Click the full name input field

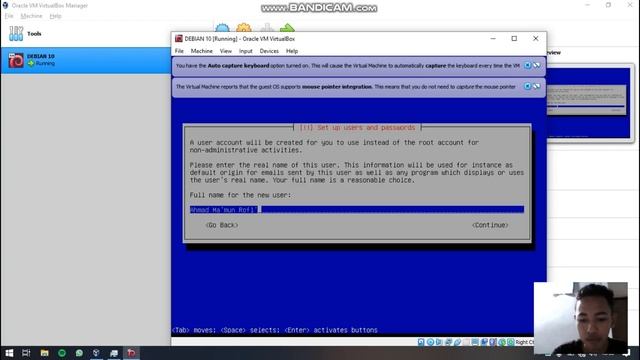[x=357, y=209]
